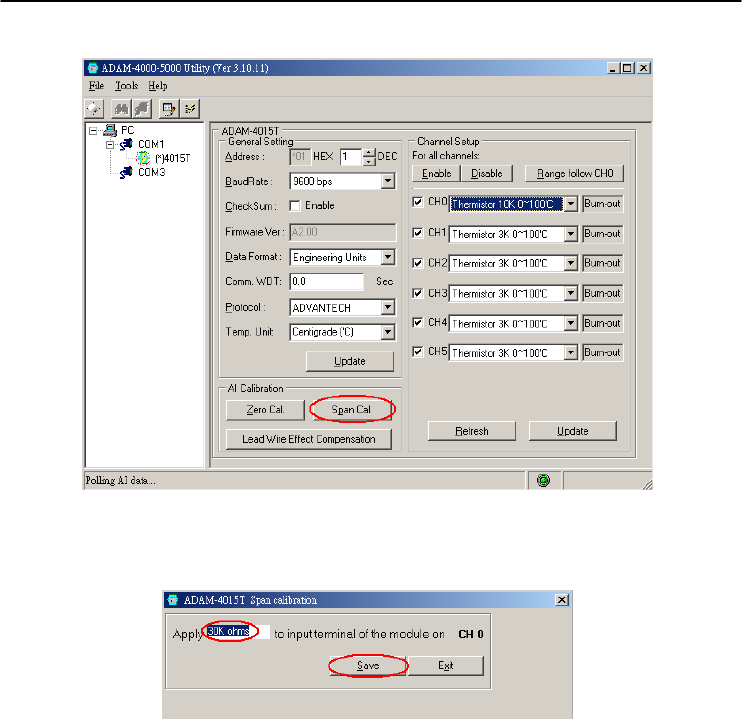Click the CH1 Burn-out button
The height and width of the screenshot is (719, 742).
click(x=602, y=233)
